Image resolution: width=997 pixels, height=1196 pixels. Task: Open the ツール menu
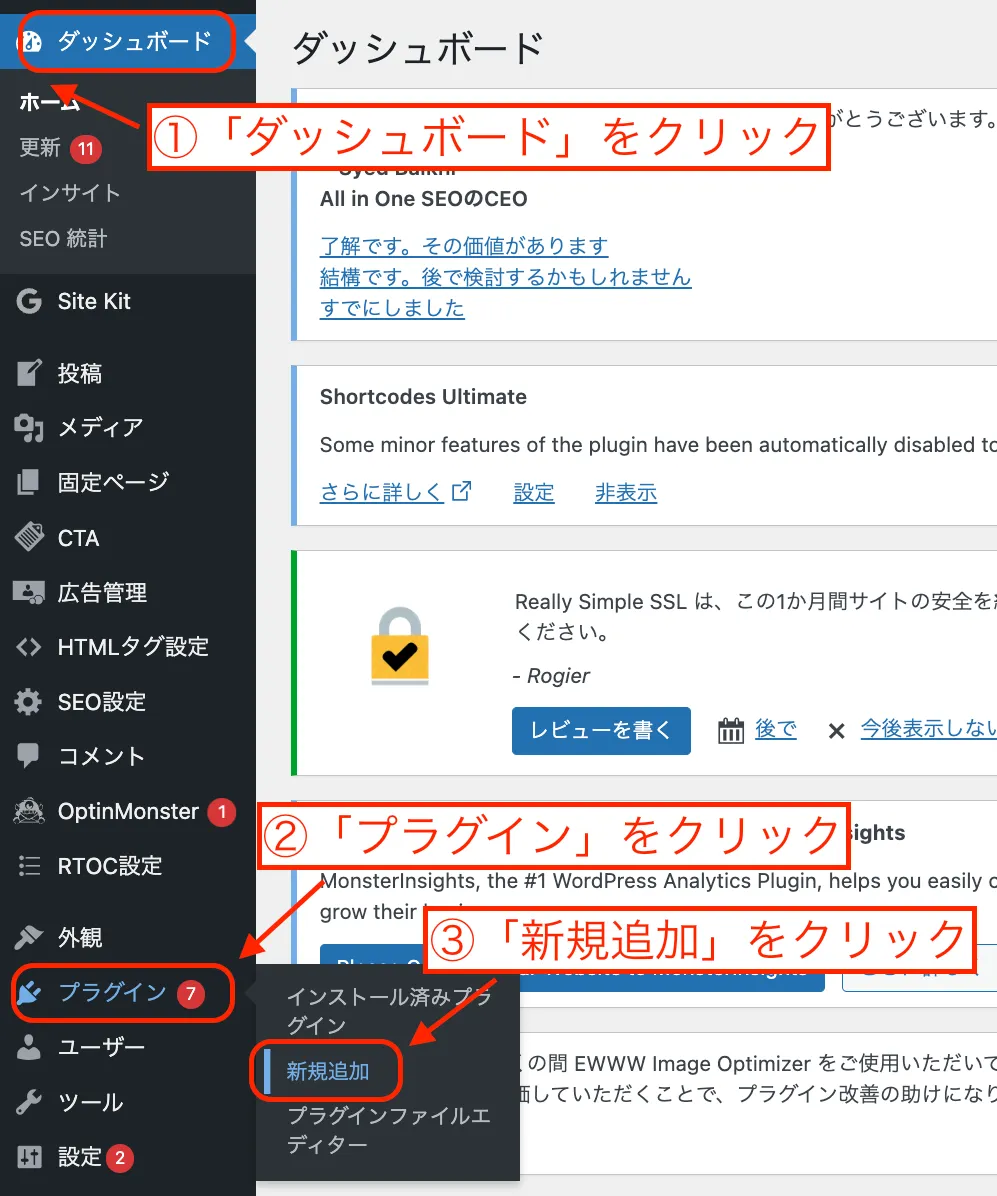pyautogui.click(x=91, y=1102)
